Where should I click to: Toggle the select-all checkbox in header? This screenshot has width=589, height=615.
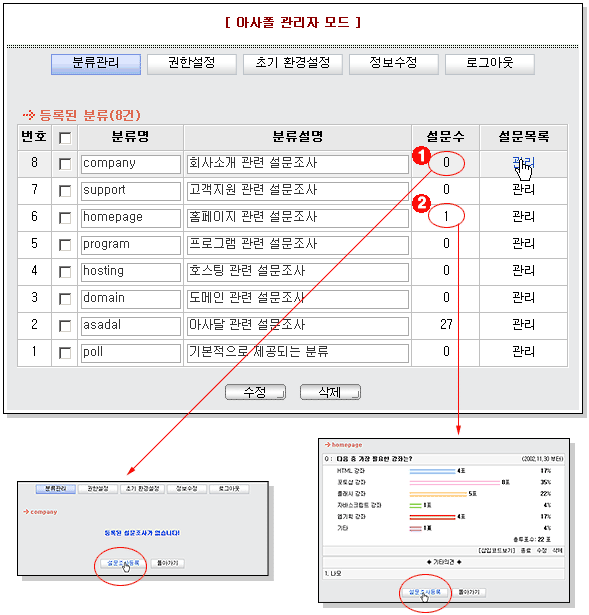tap(65, 138)
